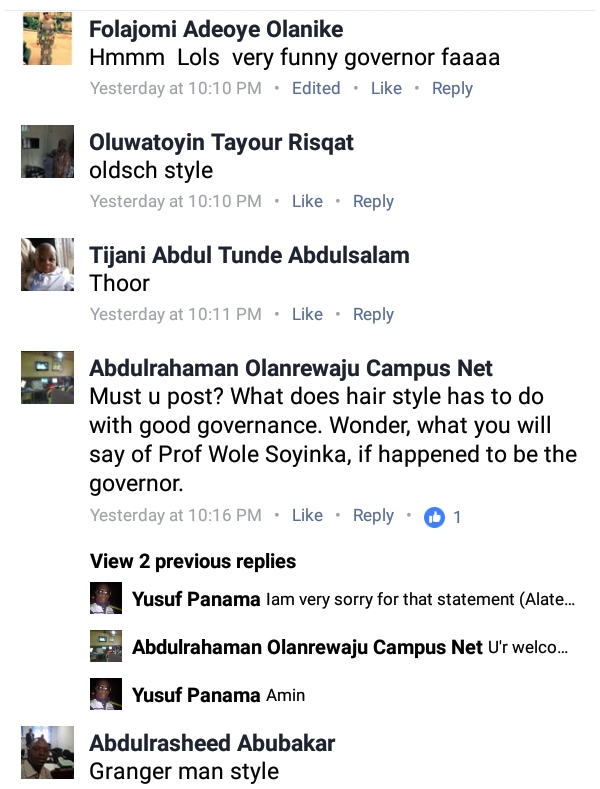Like Folajomi Adeoye Olanike's comment
This screenshot has width=600, height=789.
386,88
